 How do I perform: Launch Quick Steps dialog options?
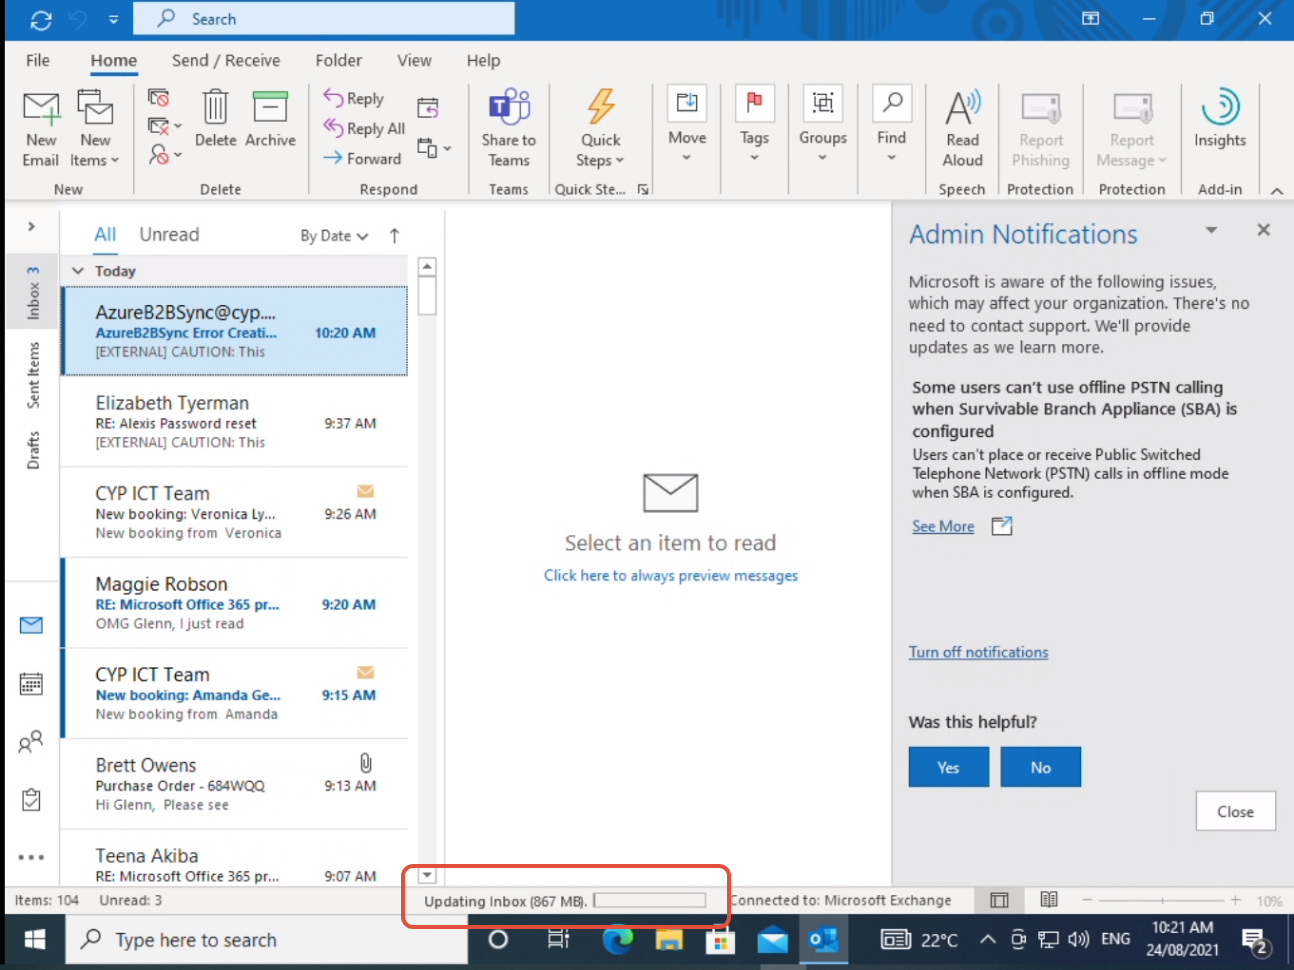coord(643,189)
